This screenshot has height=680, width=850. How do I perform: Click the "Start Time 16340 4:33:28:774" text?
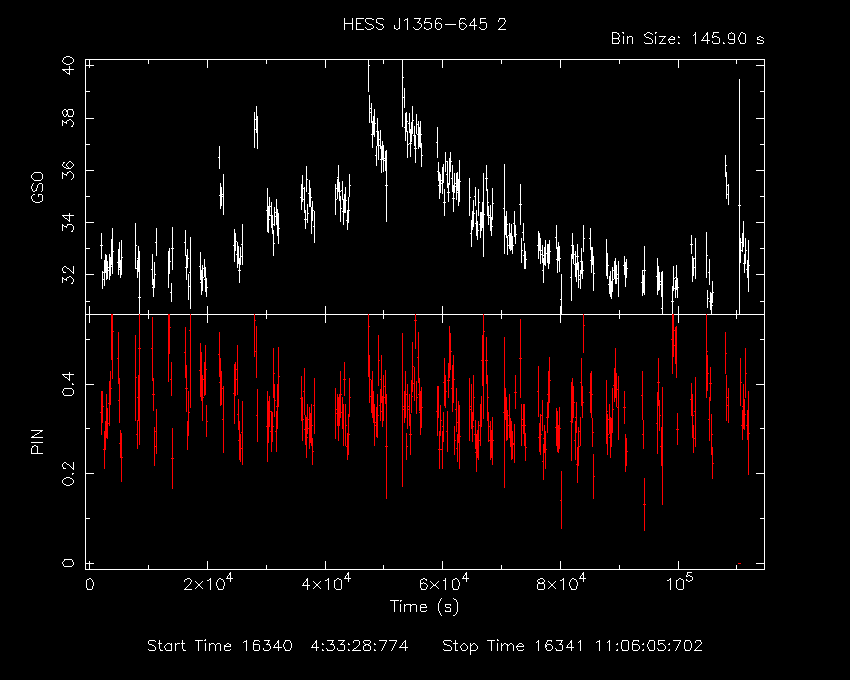[278, 646]
